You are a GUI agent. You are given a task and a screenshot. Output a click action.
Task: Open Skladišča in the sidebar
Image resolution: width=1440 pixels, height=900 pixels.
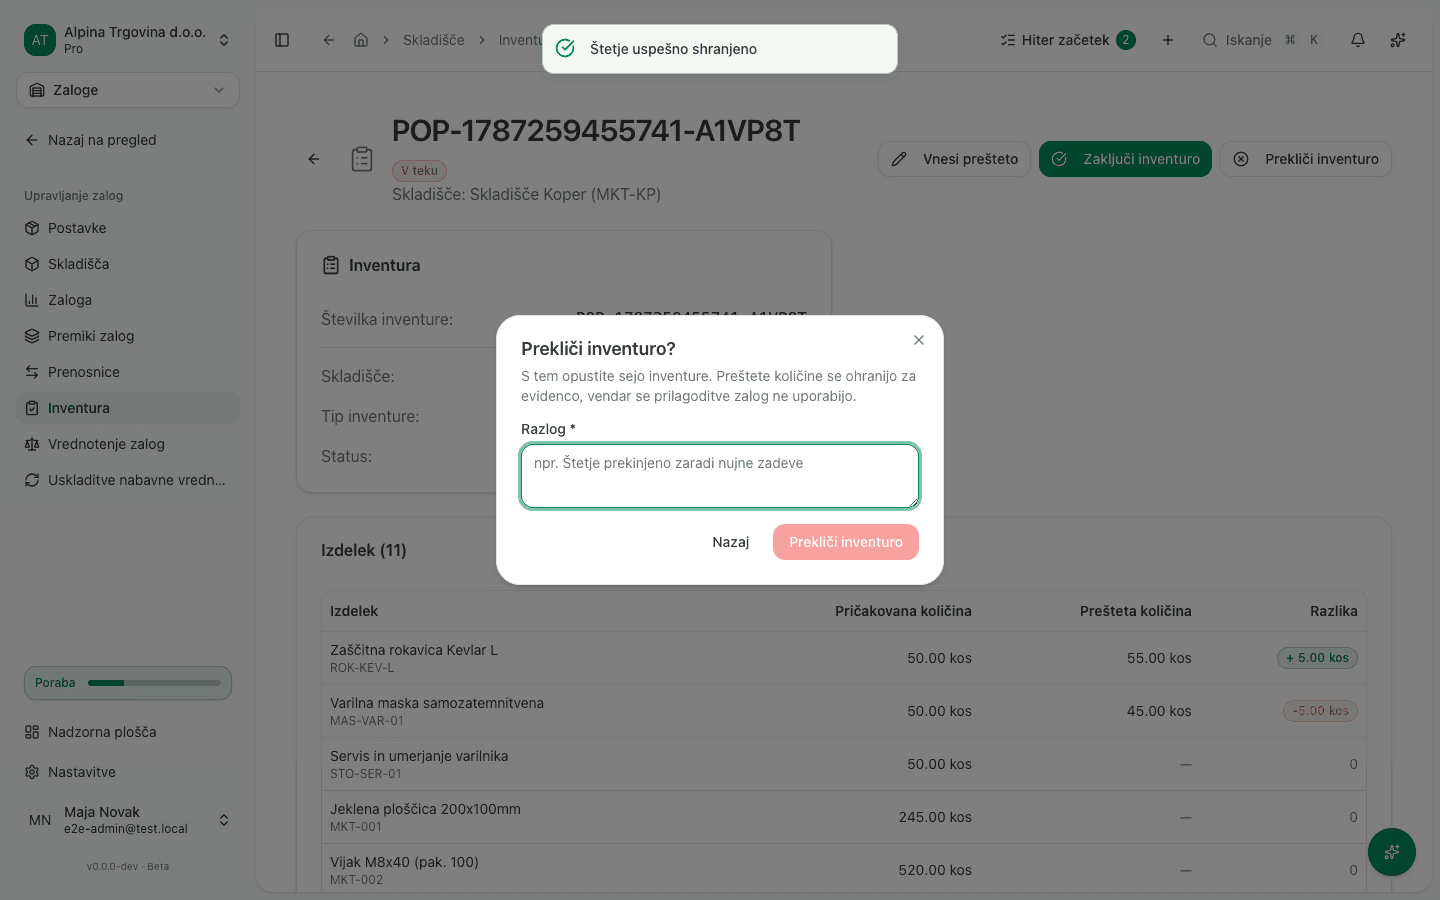point(128,264)
